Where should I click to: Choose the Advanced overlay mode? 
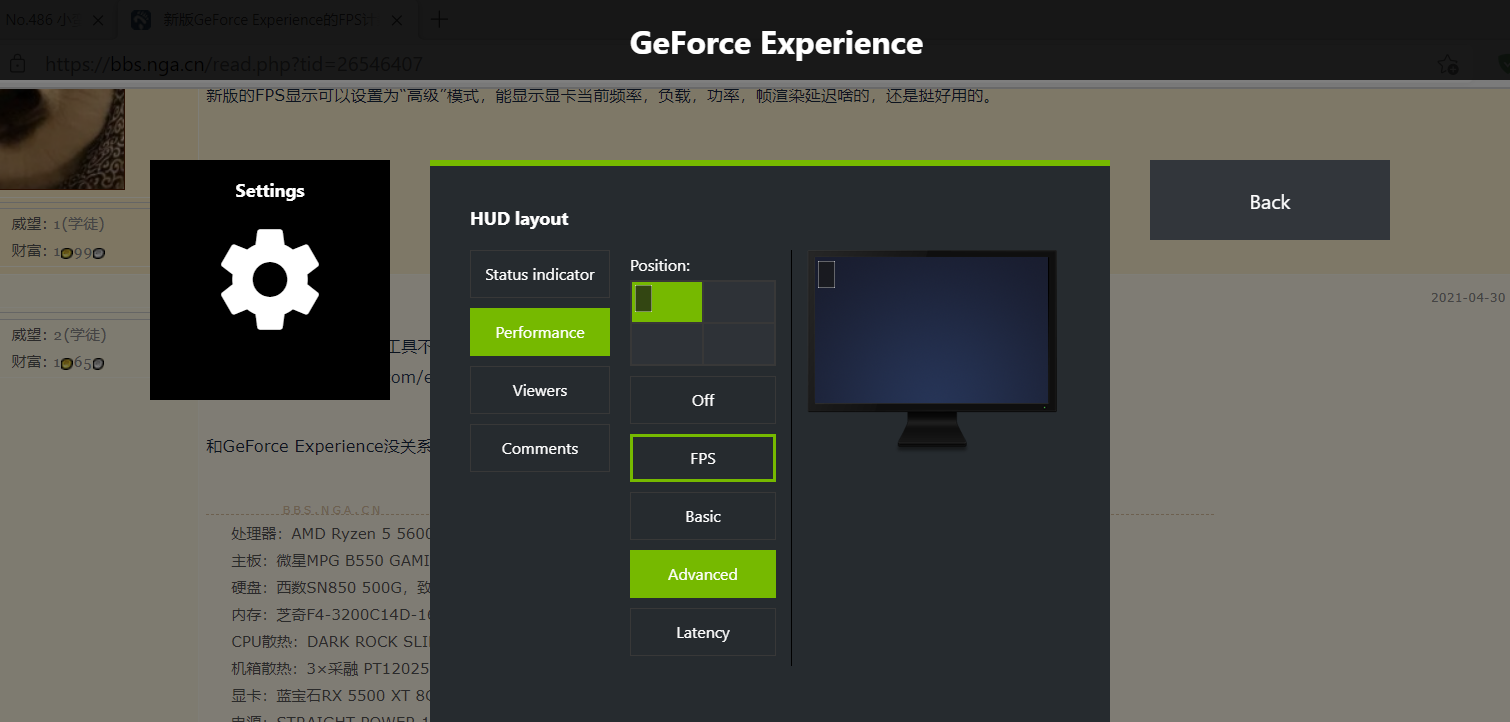(703, 574)
